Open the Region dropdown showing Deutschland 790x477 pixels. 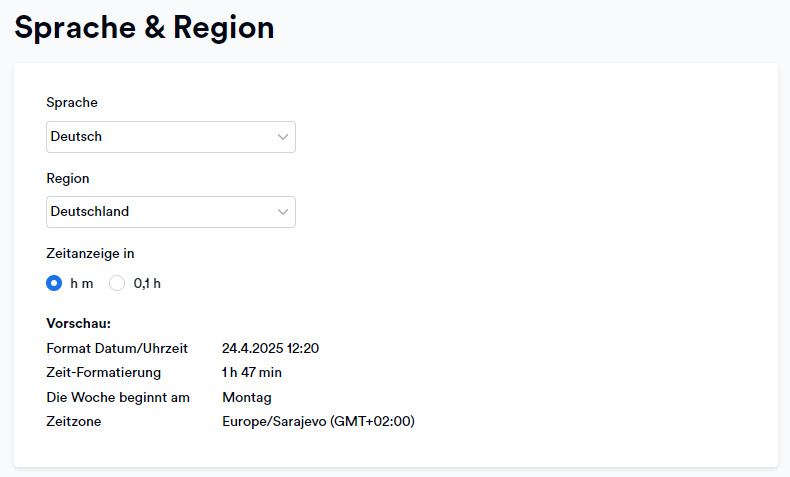(171, 212)
